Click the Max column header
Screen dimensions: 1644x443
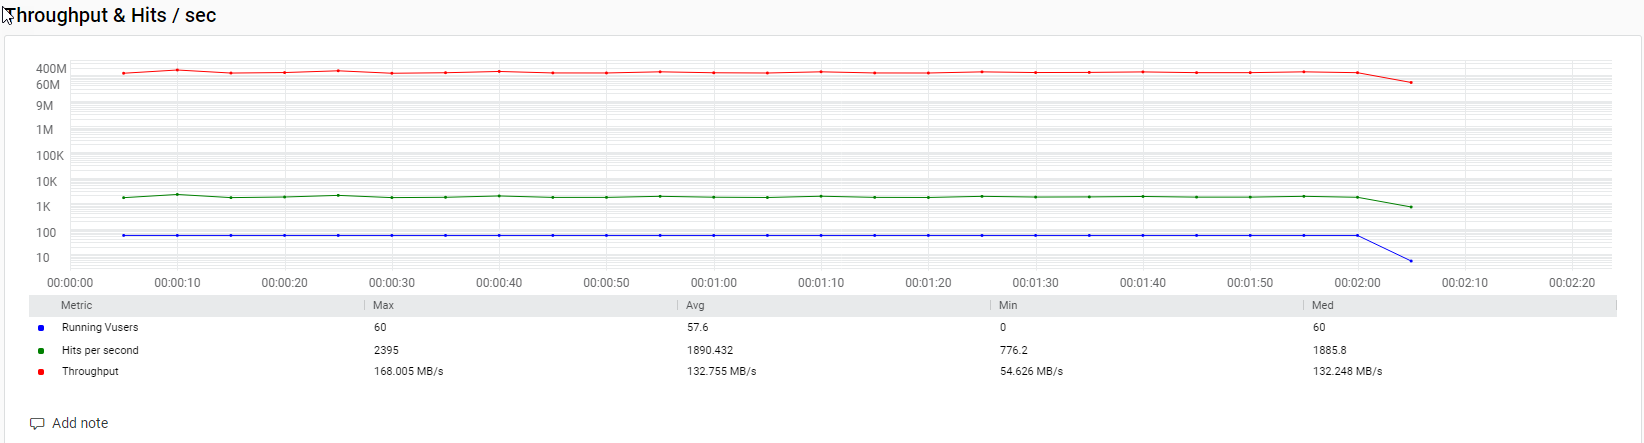pyautogui.click(x=383, y=305)
